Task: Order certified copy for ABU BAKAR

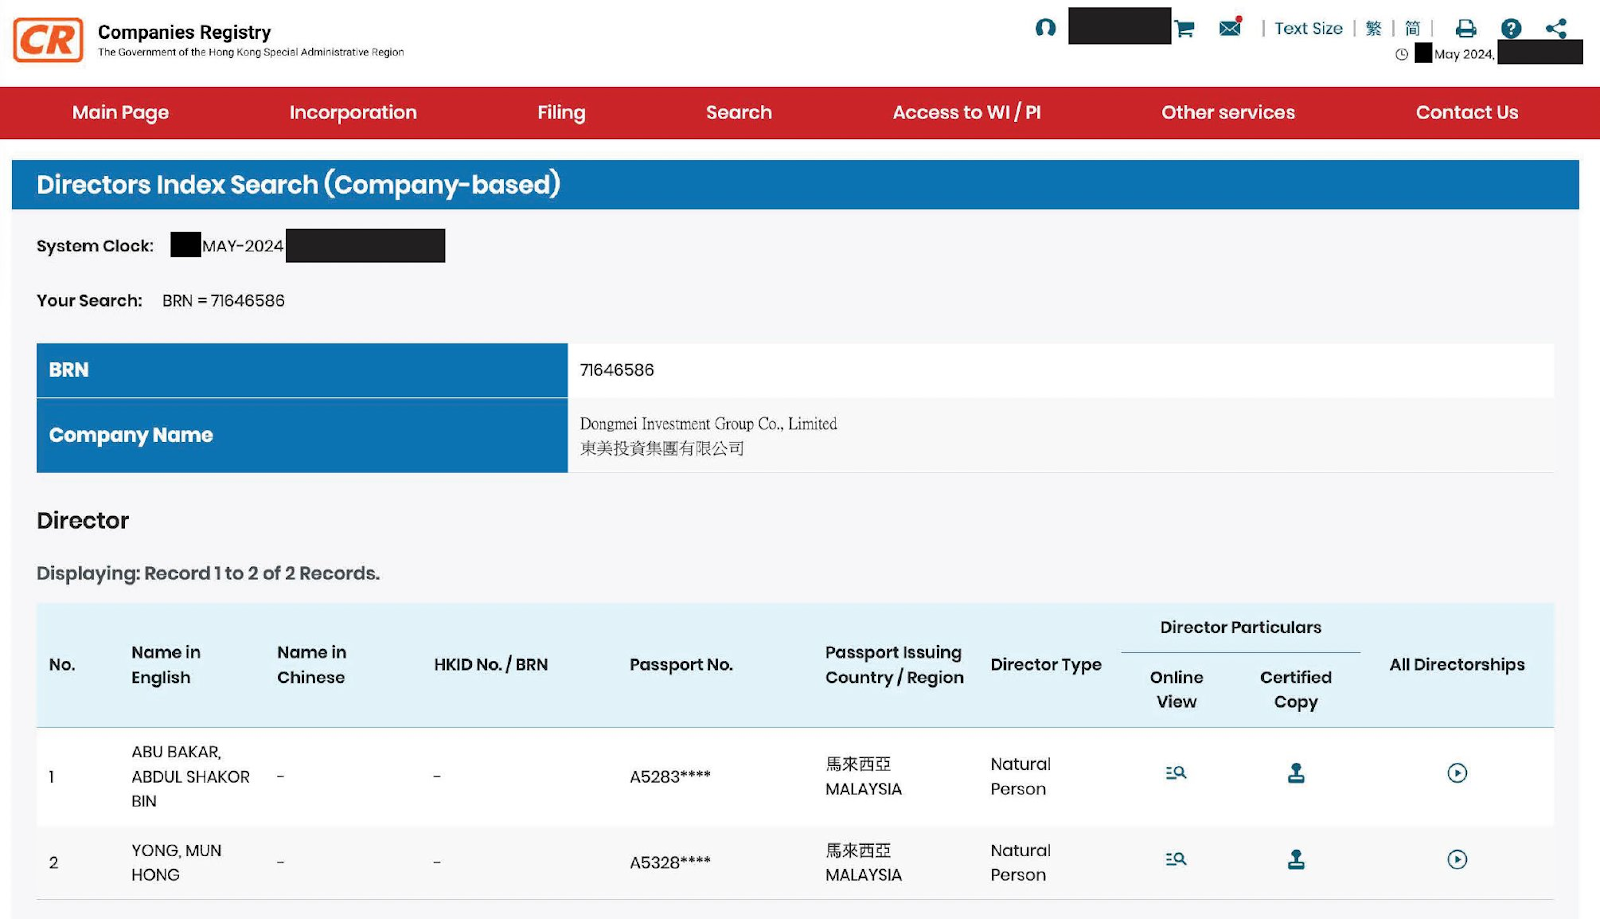Action: [1296, 772]
